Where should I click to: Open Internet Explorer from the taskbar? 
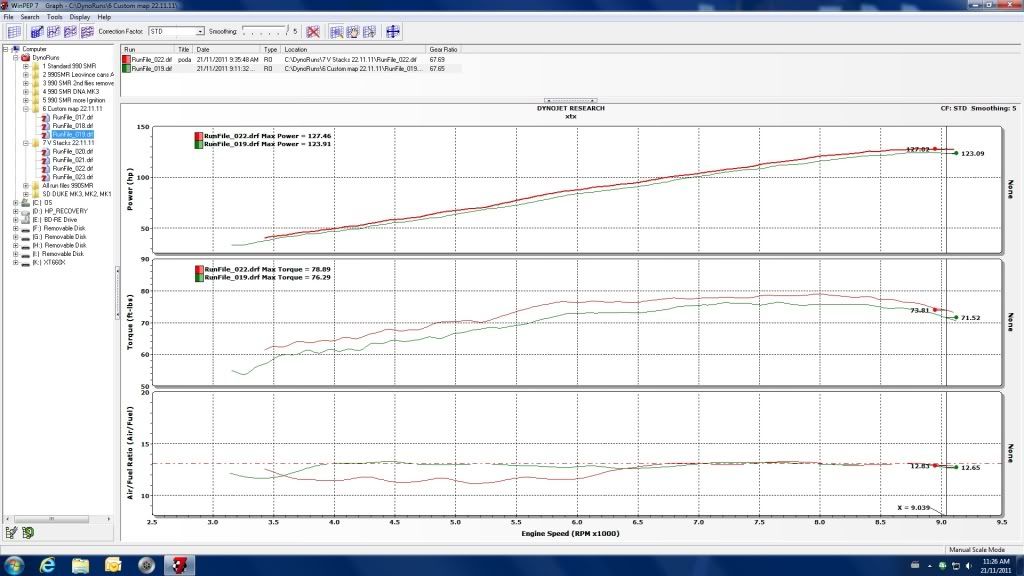click(x=47, y=564)
